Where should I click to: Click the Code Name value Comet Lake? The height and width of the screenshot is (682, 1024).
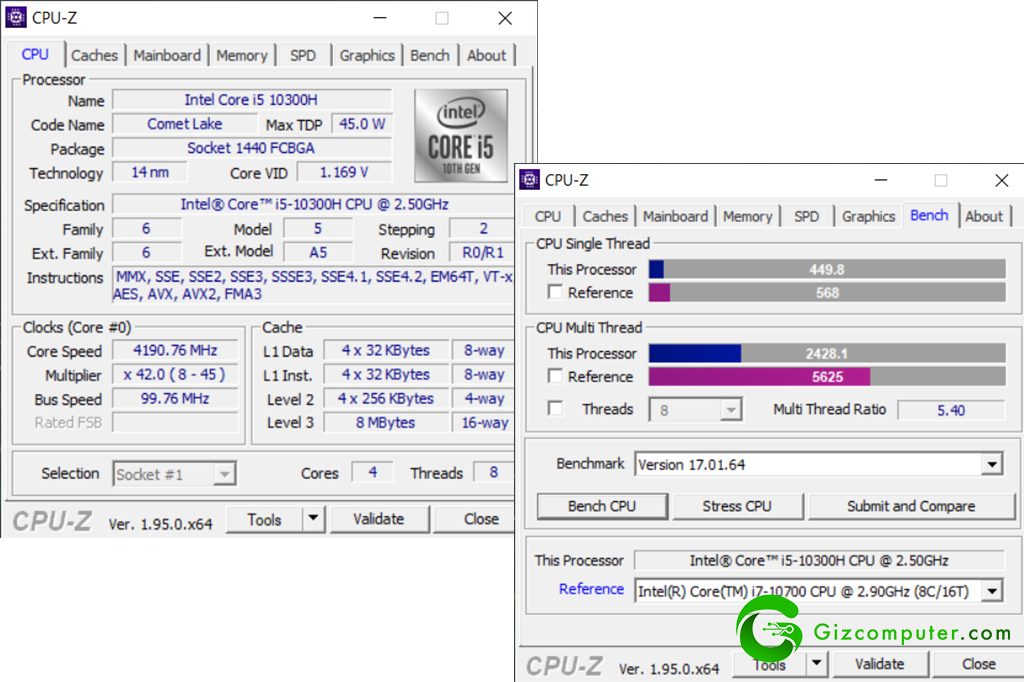point(185,123)
